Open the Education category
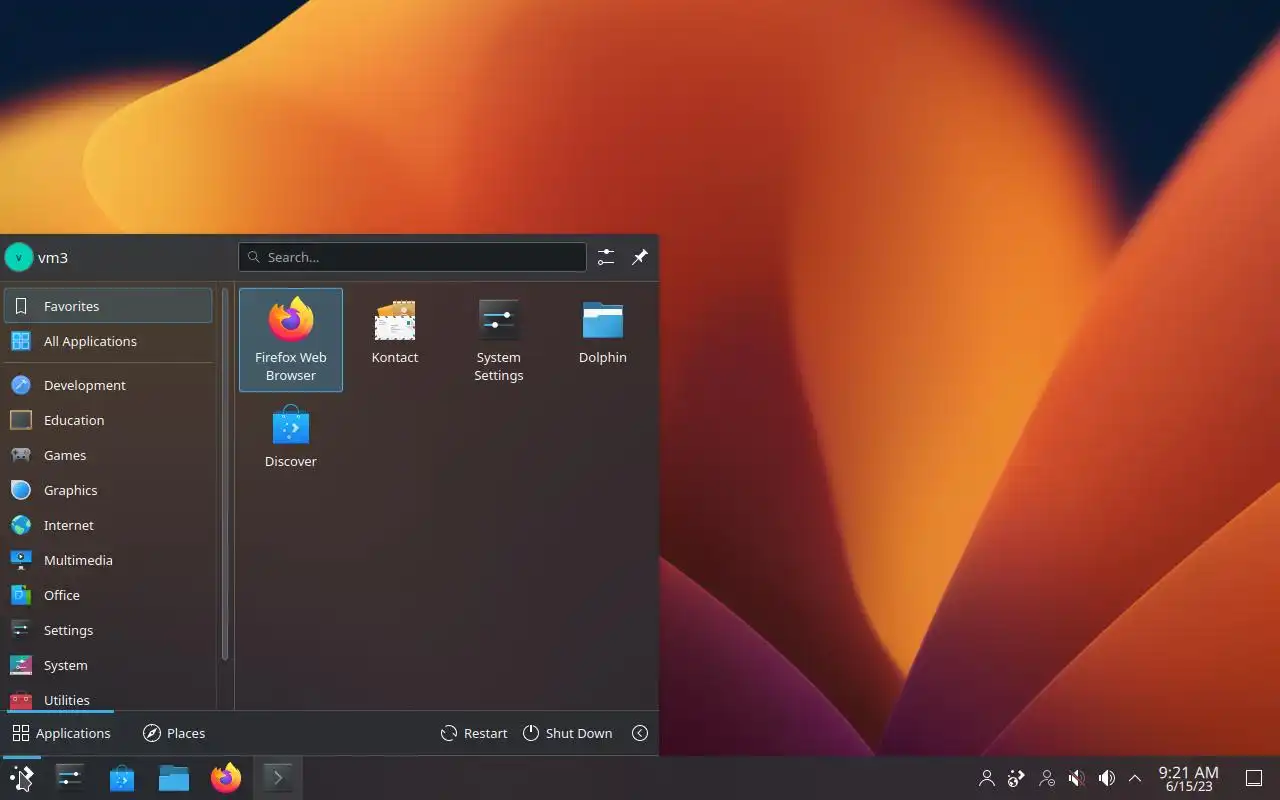 click(108, 420)
